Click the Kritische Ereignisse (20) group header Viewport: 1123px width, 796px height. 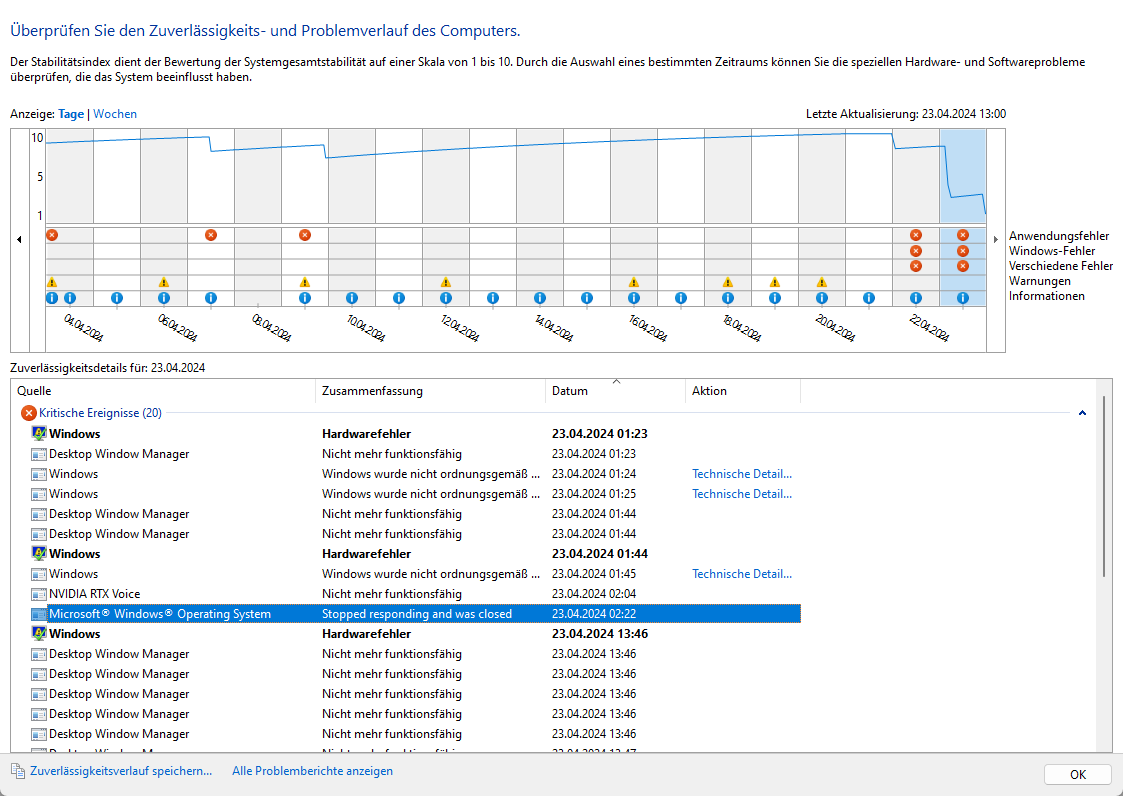tap(100, 413)
